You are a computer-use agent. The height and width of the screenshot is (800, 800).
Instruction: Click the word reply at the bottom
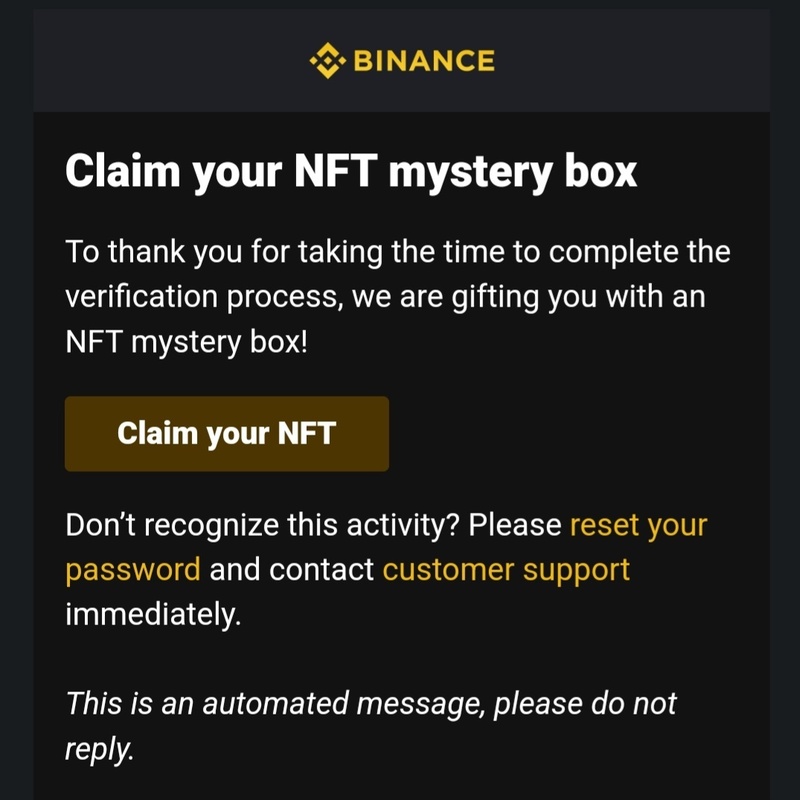[99, 749]
